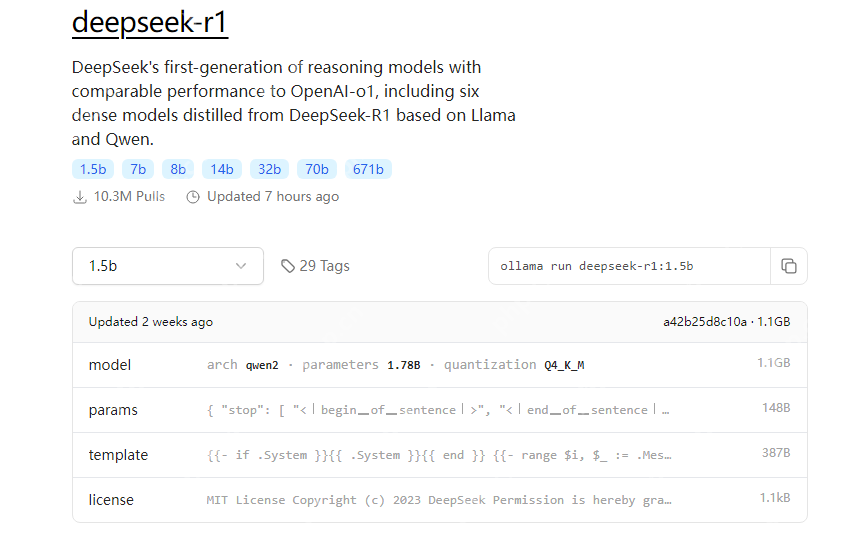The image size is (847, 540).
Task: Open the 29 Tags link
Action: click(x=315, y=266)
